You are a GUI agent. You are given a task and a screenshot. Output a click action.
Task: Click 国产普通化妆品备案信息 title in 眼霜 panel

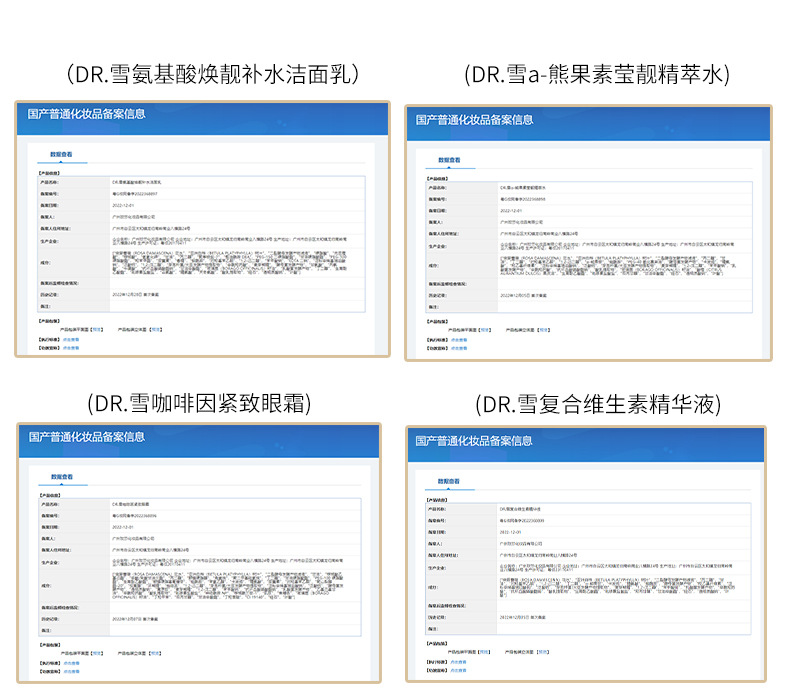87,436
